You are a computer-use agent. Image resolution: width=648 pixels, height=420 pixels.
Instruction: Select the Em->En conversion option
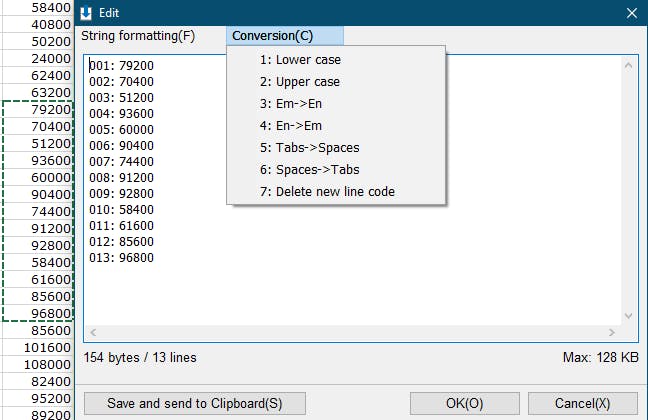[291, 104]
